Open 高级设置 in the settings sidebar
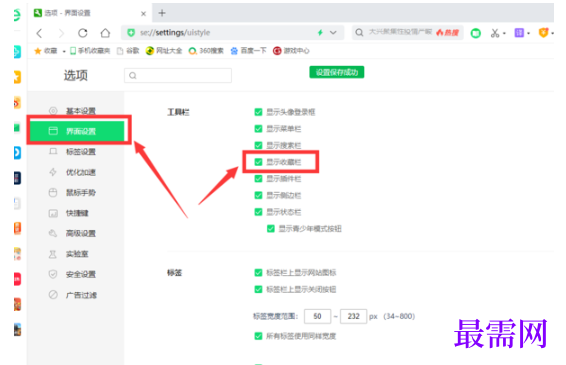 tap(77, 233)
